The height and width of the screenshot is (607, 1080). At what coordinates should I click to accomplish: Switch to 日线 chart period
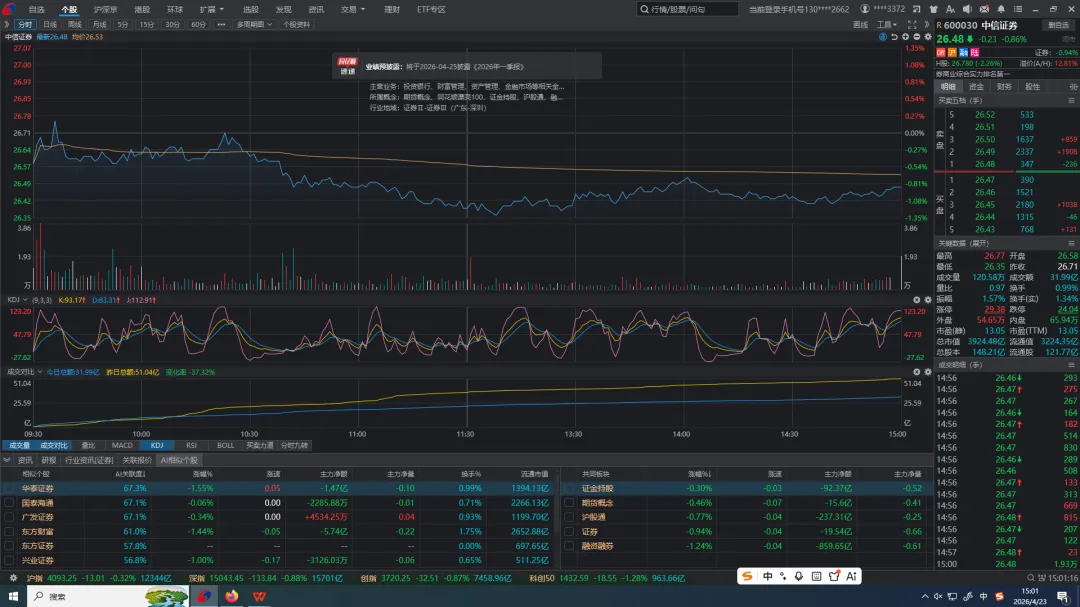[50, 25]
